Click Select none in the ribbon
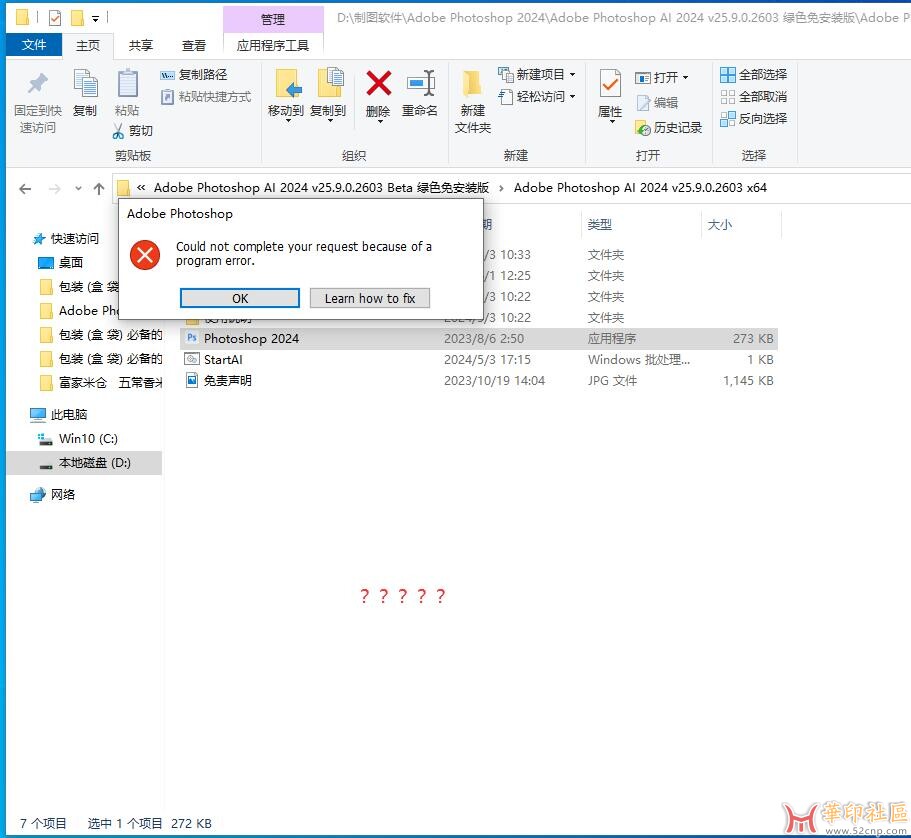This screenshot has height=838, width=911. (x=754, y=96)
